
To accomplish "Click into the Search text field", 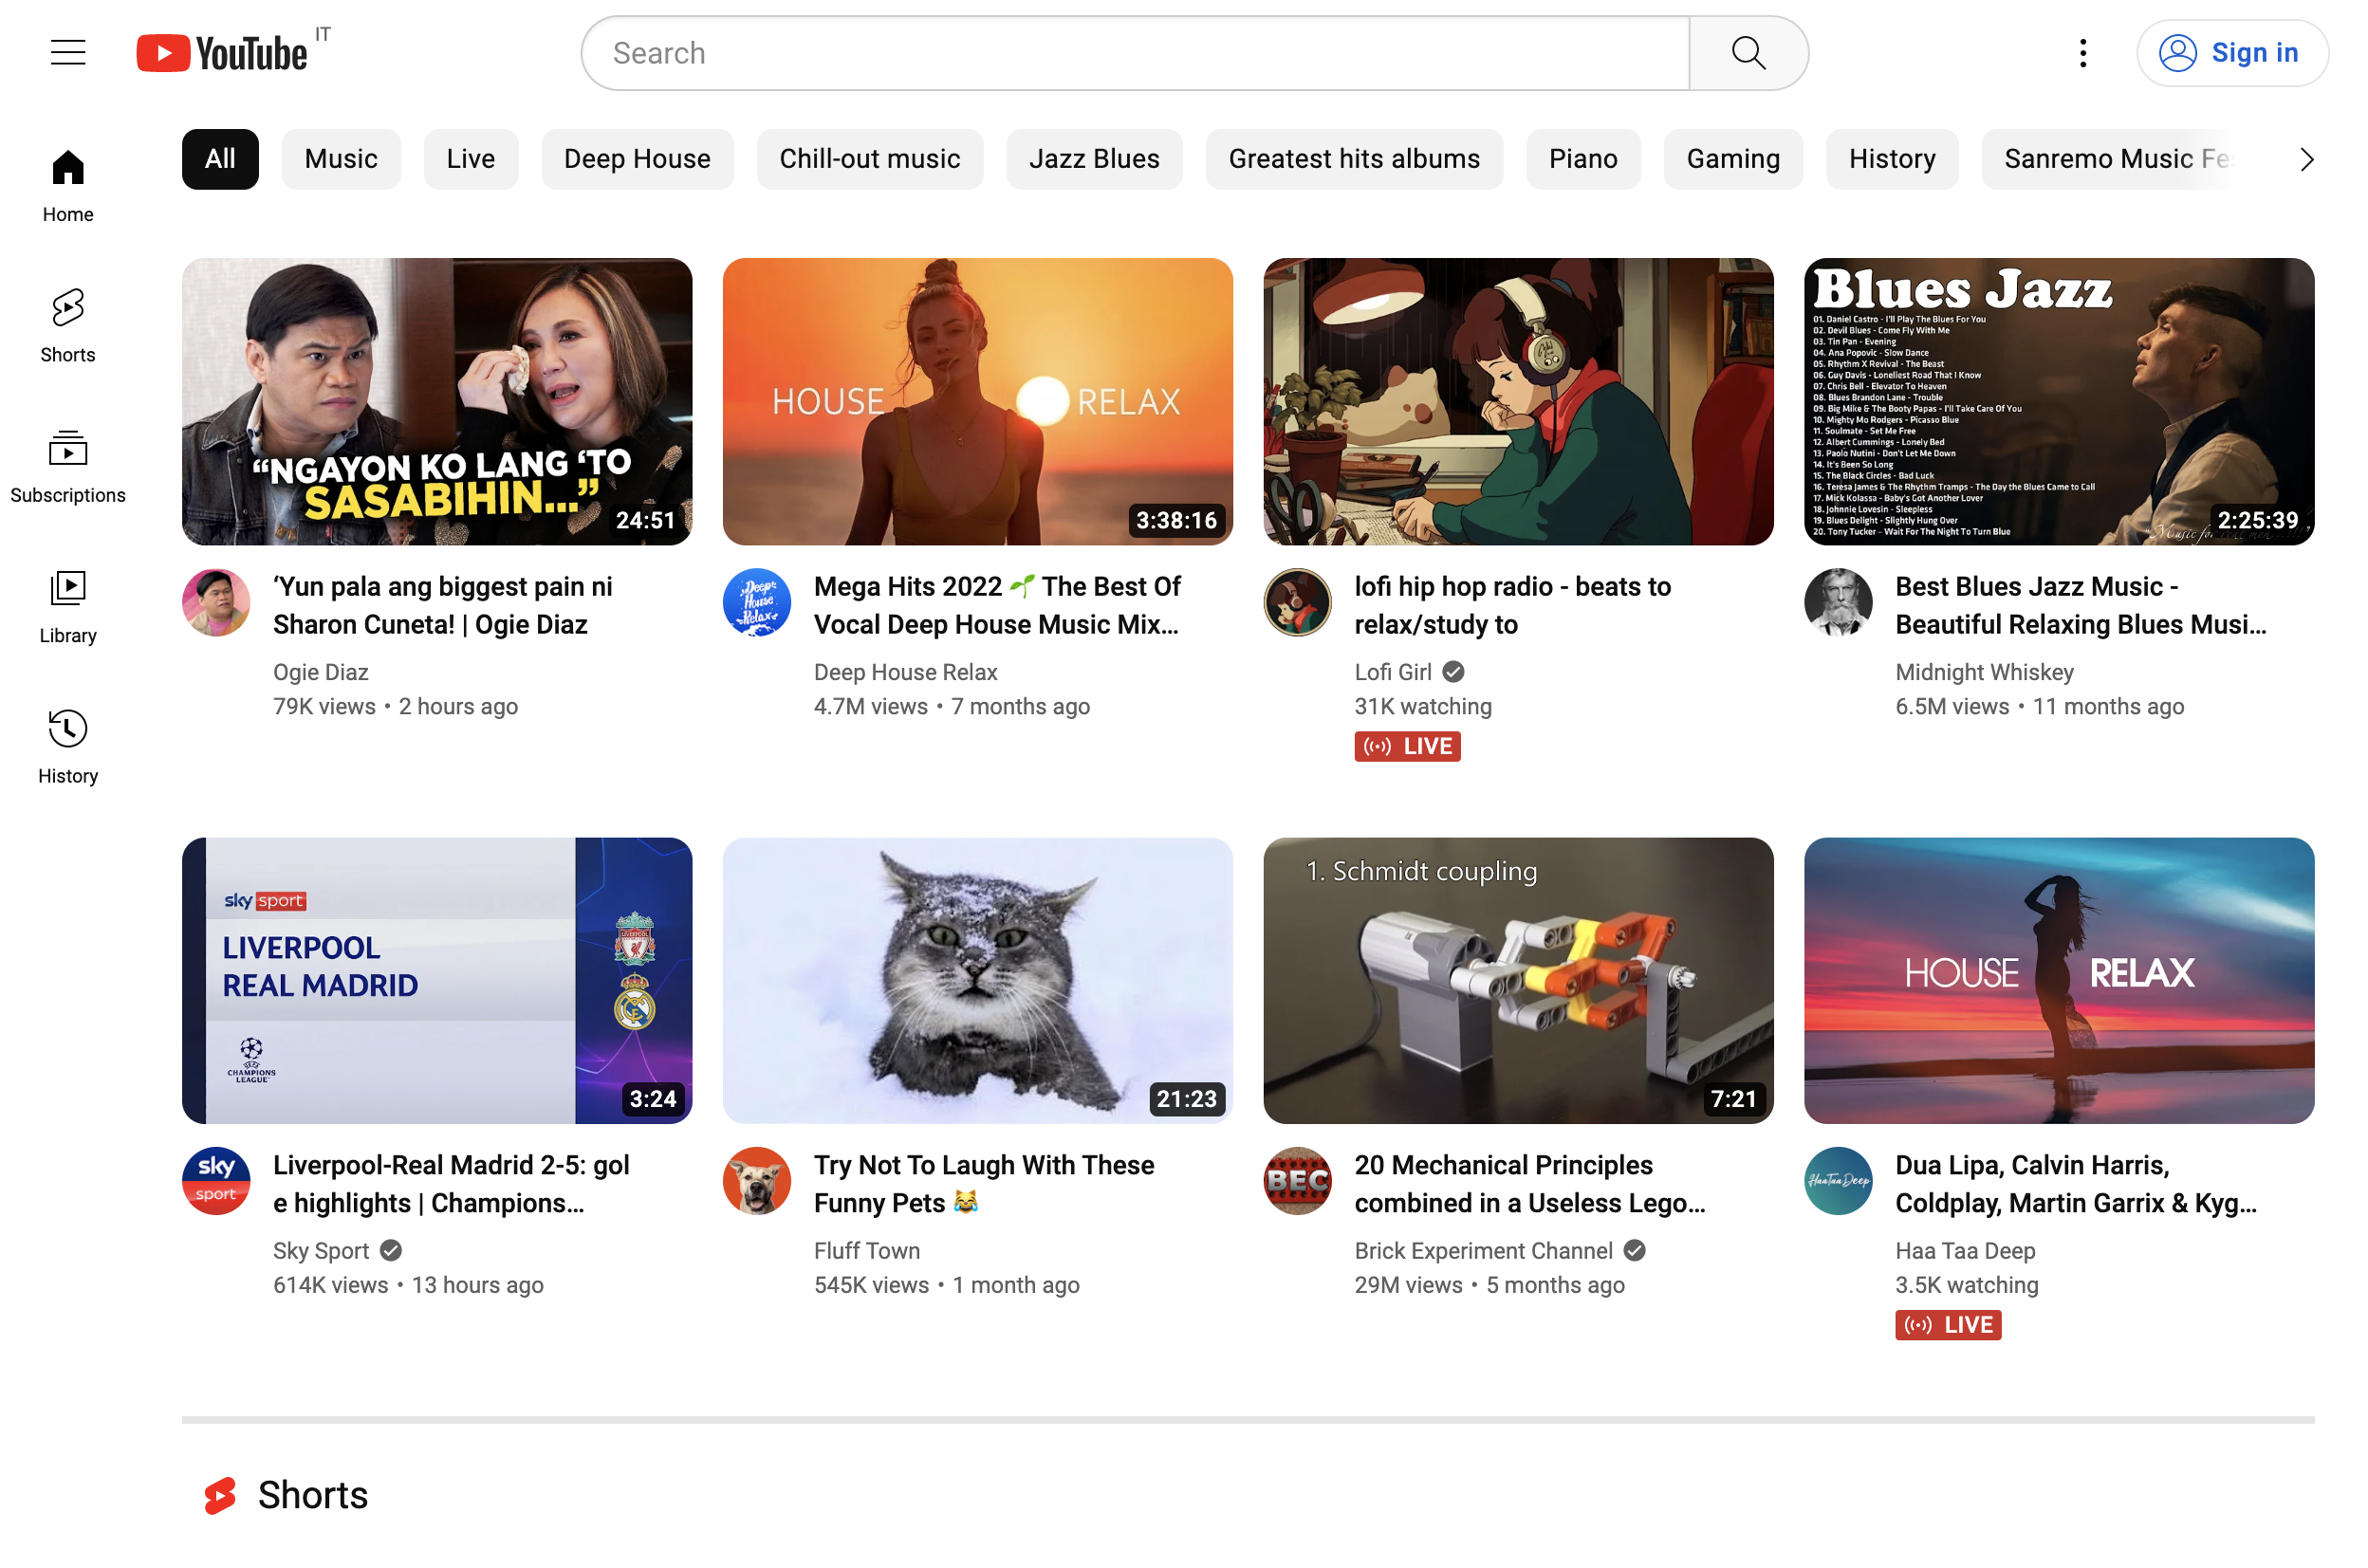I will coord(1135,53).
